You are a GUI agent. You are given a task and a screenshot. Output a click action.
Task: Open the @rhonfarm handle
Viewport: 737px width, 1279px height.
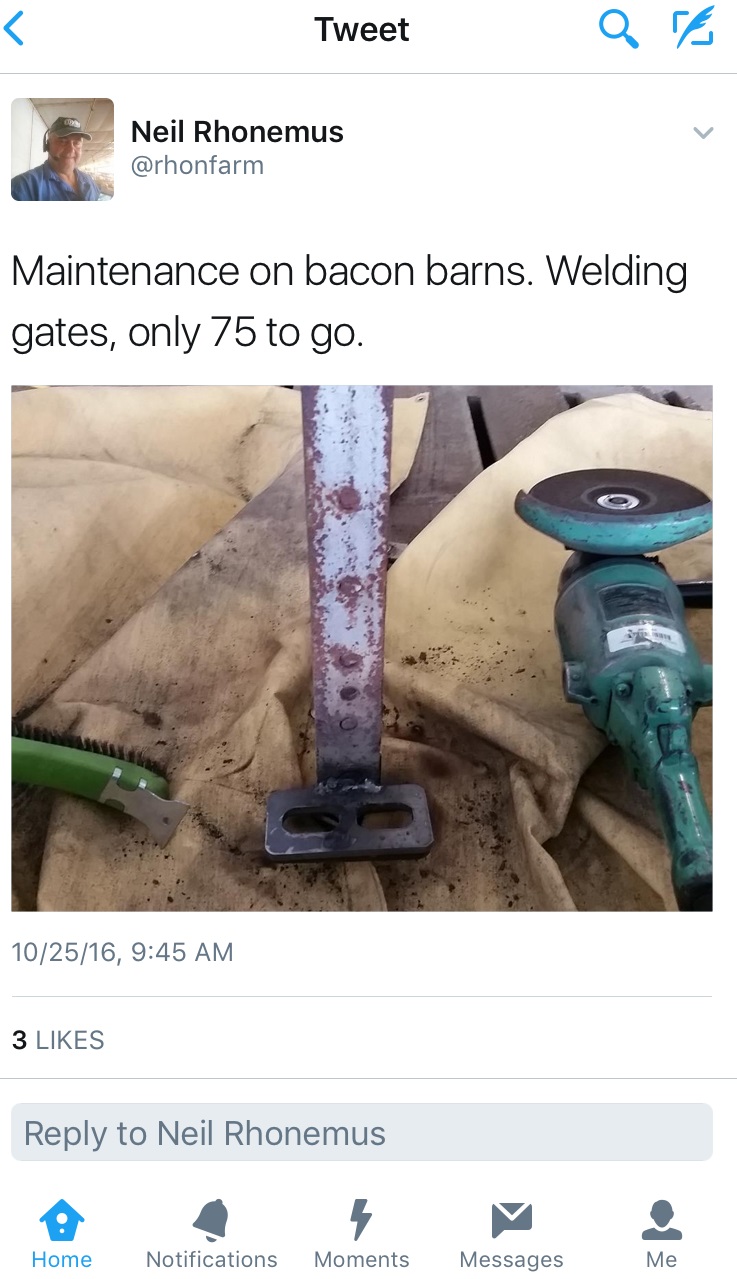coord(198,165)
